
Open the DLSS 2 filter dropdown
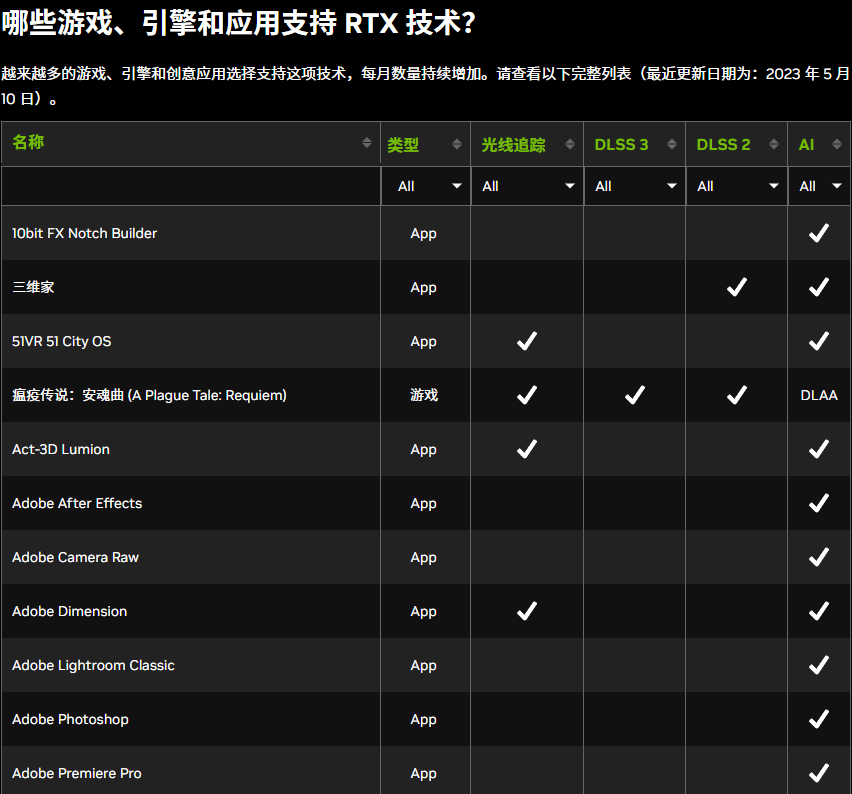(x=737, y=186)
